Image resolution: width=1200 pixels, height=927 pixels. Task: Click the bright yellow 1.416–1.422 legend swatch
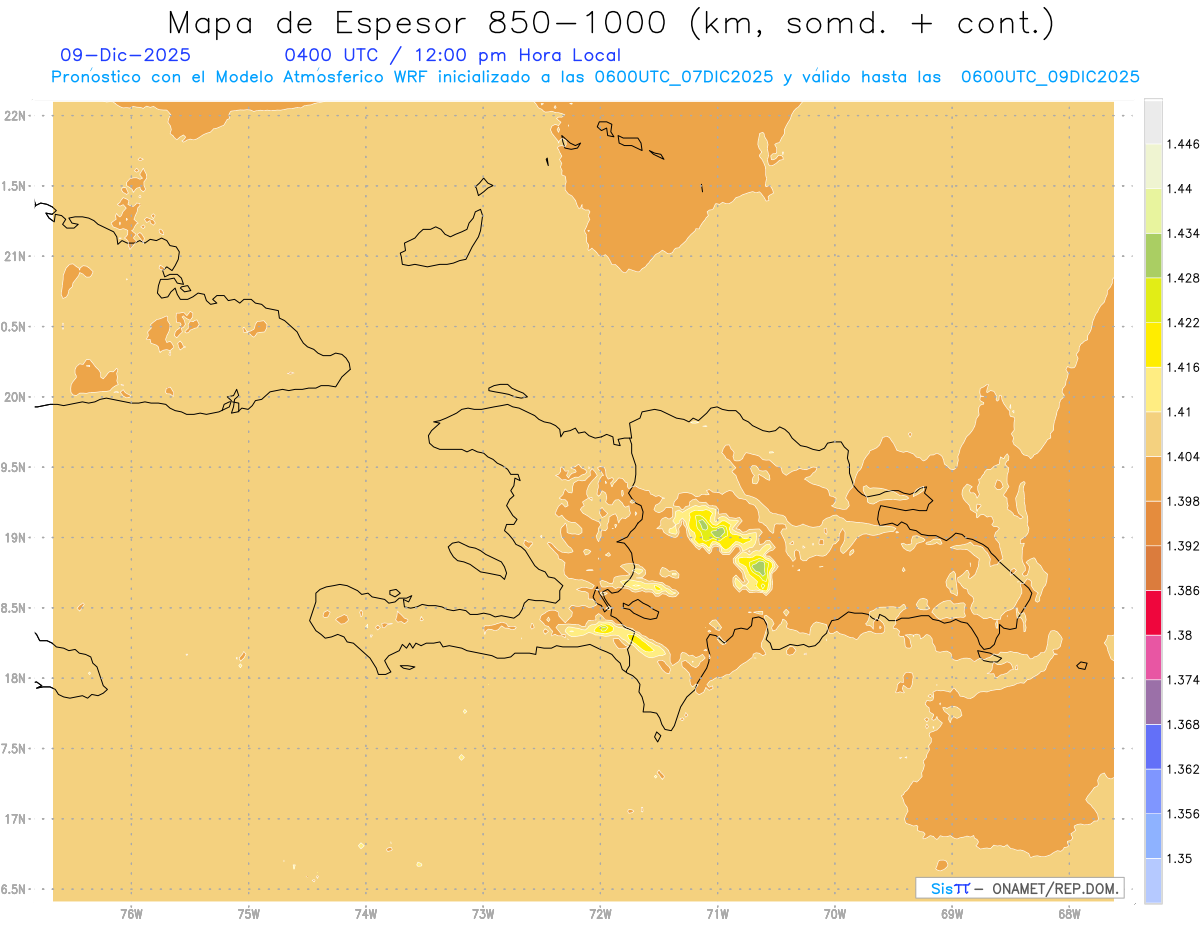(x=1153, y=344)
